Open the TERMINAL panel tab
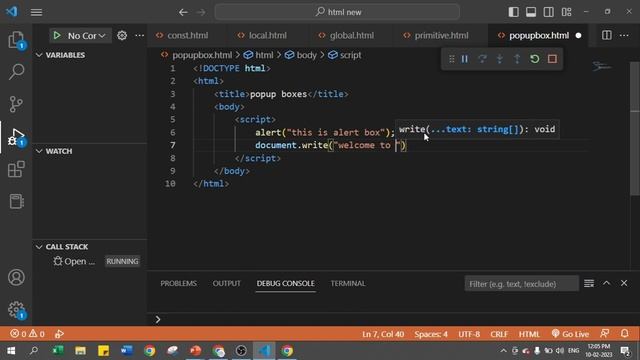The width and height of the screenshot is (640, 360). [348, 283]
